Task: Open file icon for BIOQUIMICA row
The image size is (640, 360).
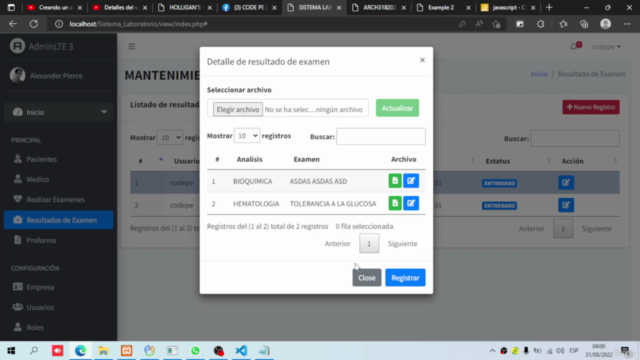Action: (395, 181)
